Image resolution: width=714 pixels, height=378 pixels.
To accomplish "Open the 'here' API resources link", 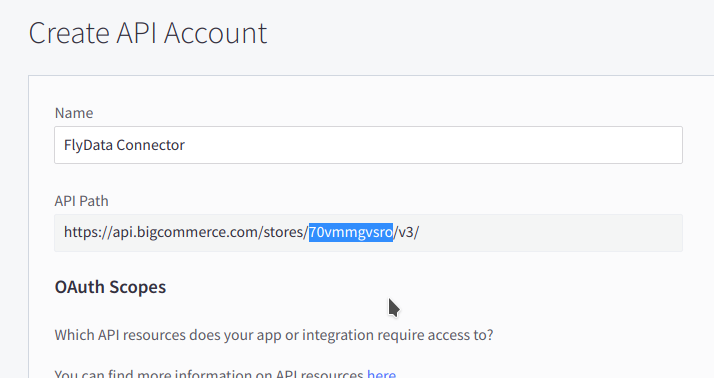I will [381, 374].
